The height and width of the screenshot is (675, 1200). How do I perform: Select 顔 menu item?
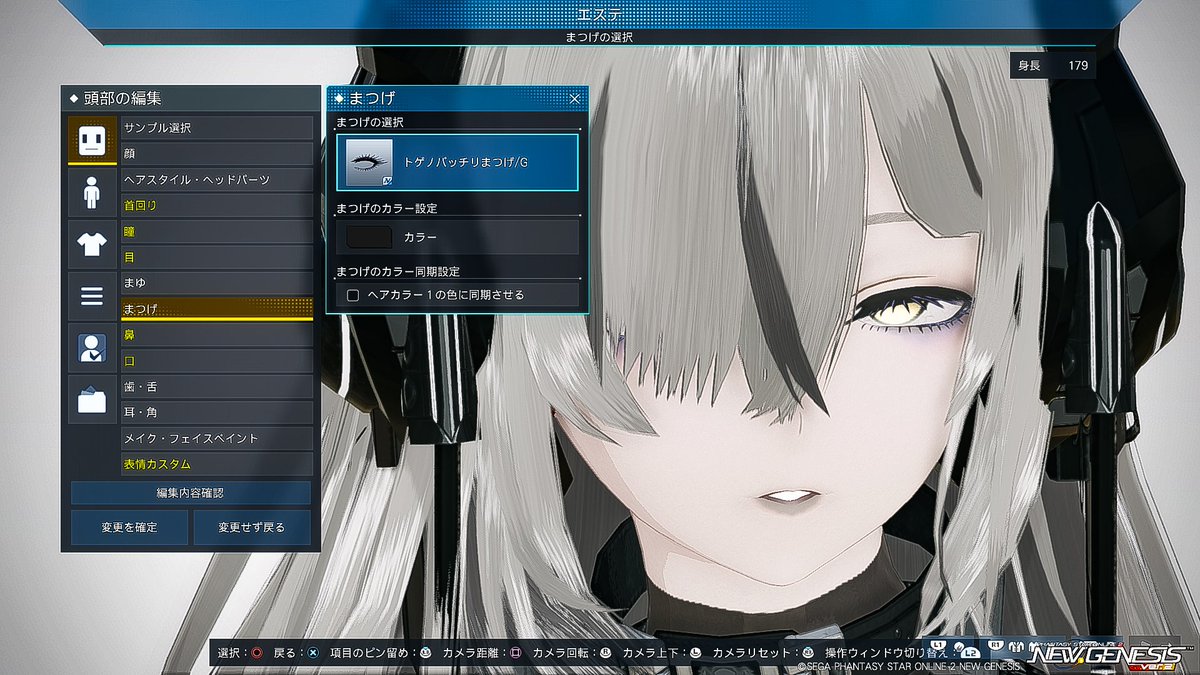[217, 154]
